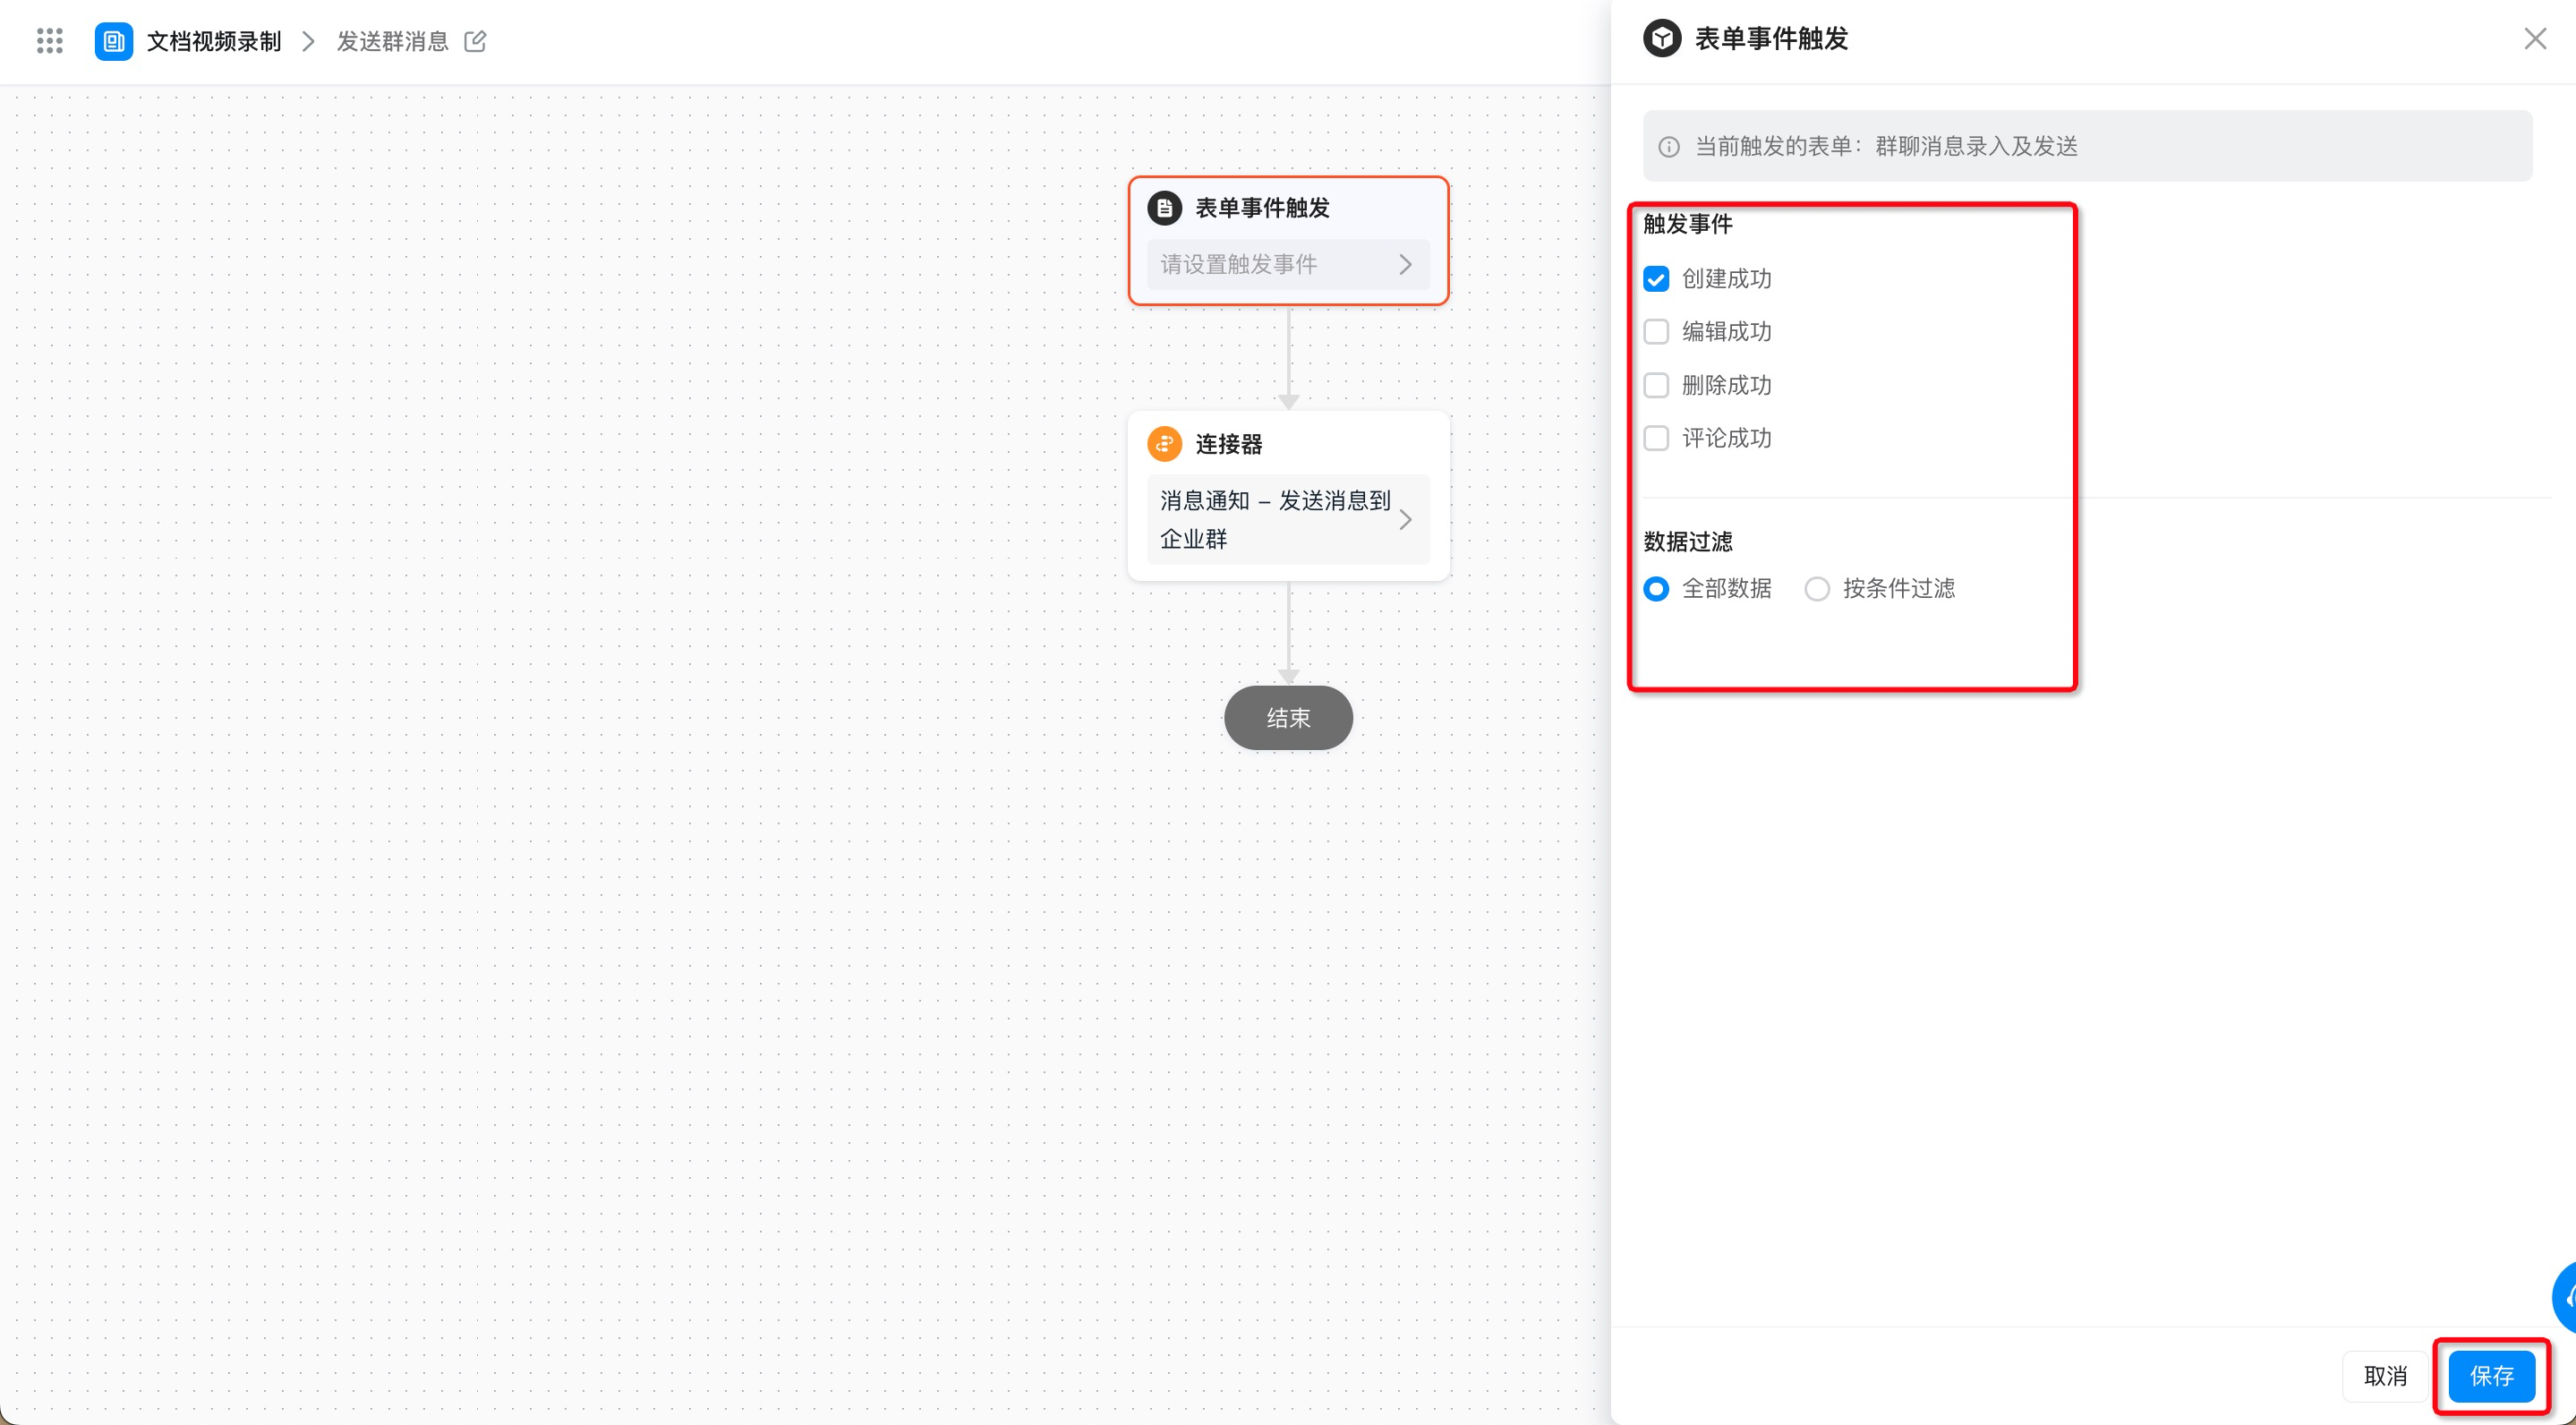
Task: Open the apps grid launcher icon
Action: (49, 41)
